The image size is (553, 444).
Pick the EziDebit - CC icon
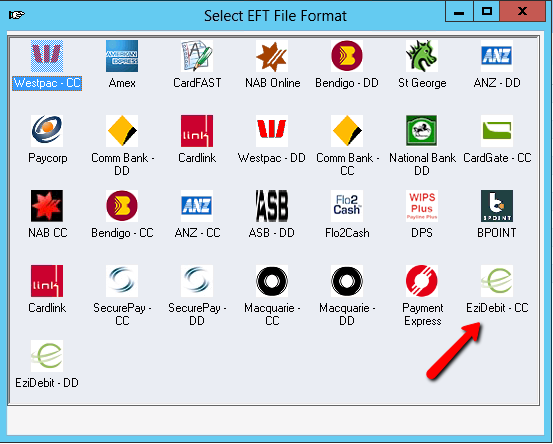point(497,281)
